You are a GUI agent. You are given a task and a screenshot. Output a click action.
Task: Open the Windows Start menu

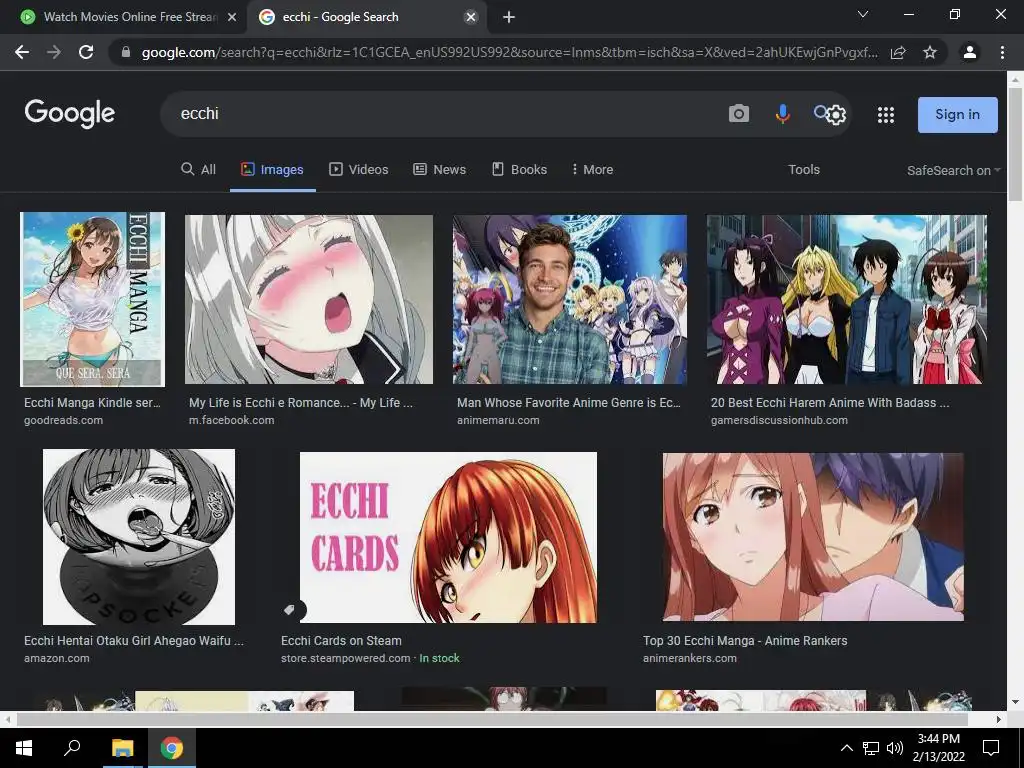24,748
